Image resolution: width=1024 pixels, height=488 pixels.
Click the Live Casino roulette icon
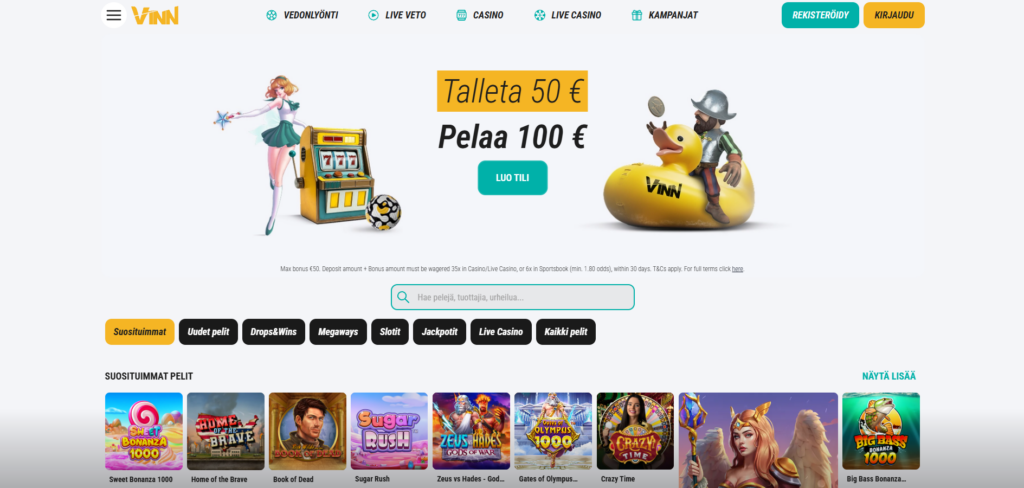[540, 15]
